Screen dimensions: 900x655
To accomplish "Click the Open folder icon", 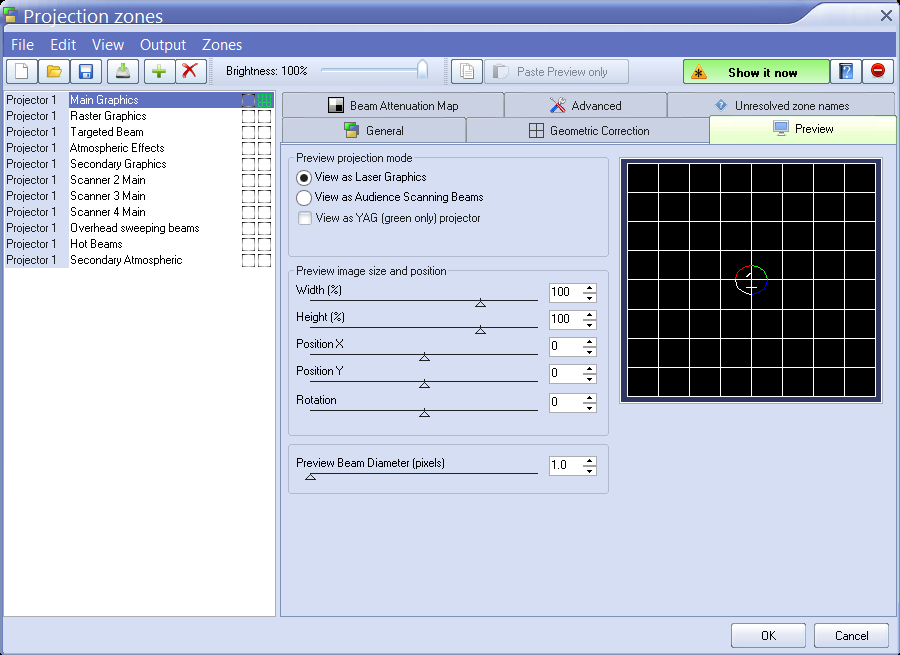I will point(54,72).
